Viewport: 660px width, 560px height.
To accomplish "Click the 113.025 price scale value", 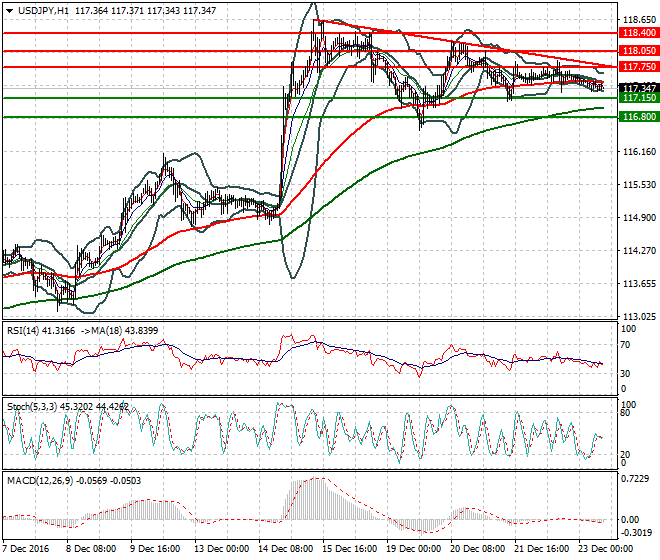I will 639,317.
